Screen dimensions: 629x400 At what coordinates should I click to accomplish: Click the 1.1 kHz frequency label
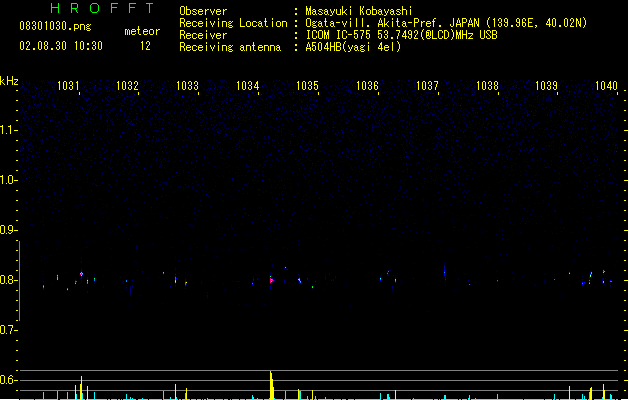(8, 130)
